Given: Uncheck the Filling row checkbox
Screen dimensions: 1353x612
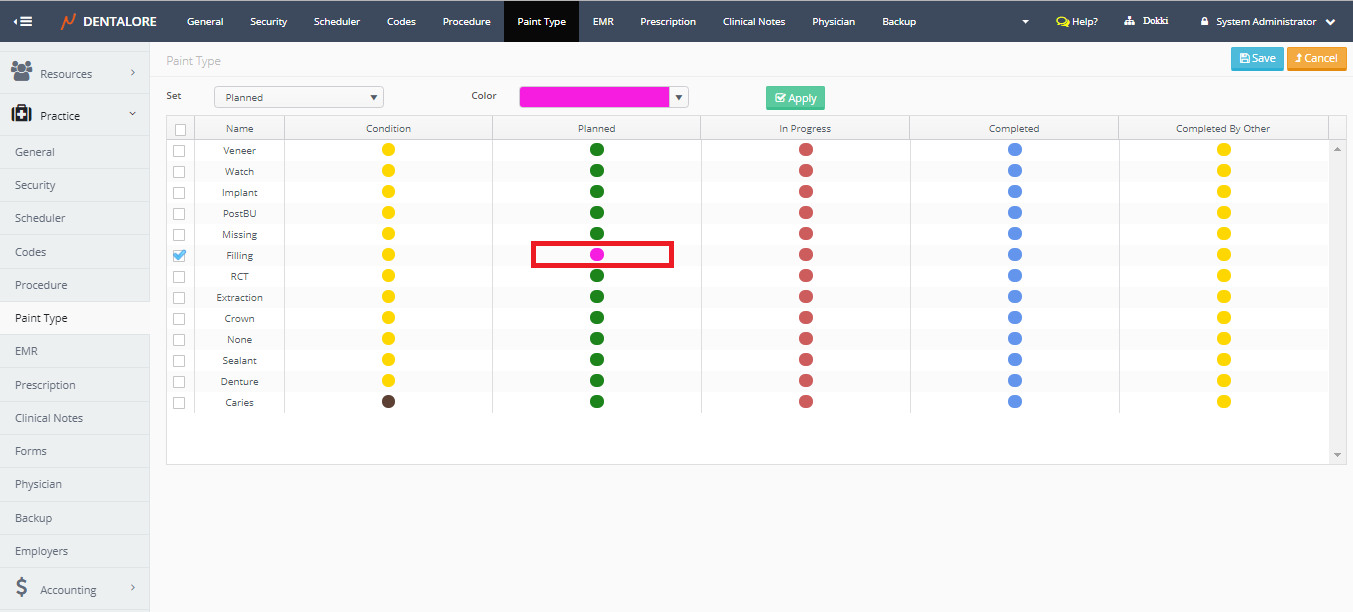Looking at the screenshot, I should (x=180, y=255).
